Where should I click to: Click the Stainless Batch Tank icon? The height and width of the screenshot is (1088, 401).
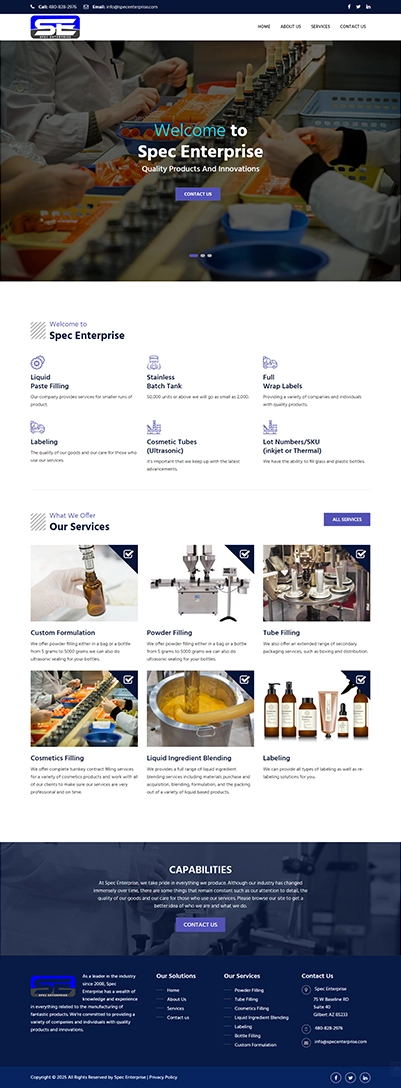click(x=153, y=362)
